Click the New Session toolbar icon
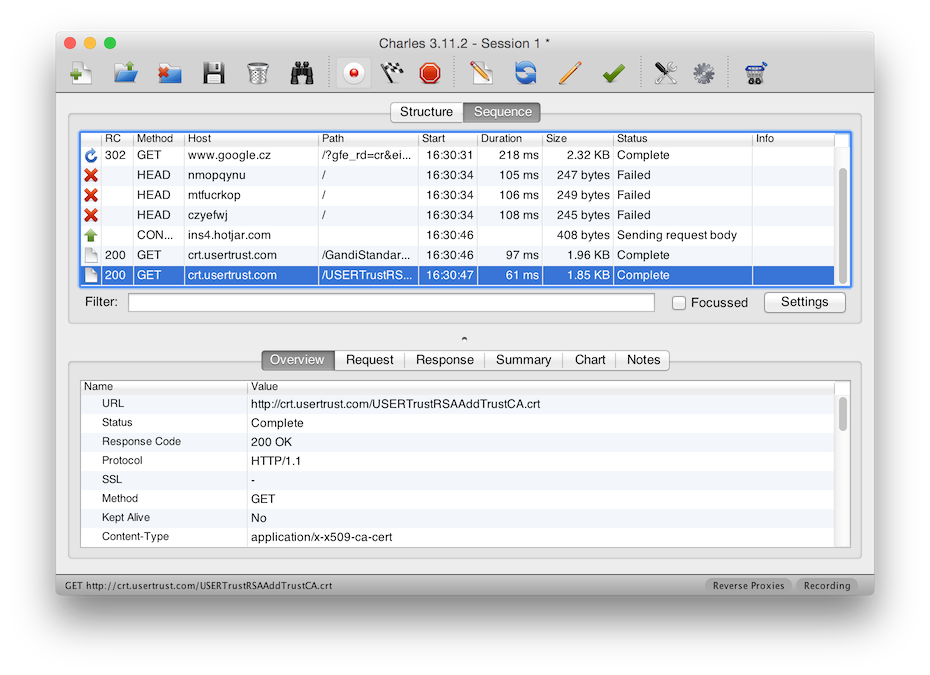 [x=81, y=73]
